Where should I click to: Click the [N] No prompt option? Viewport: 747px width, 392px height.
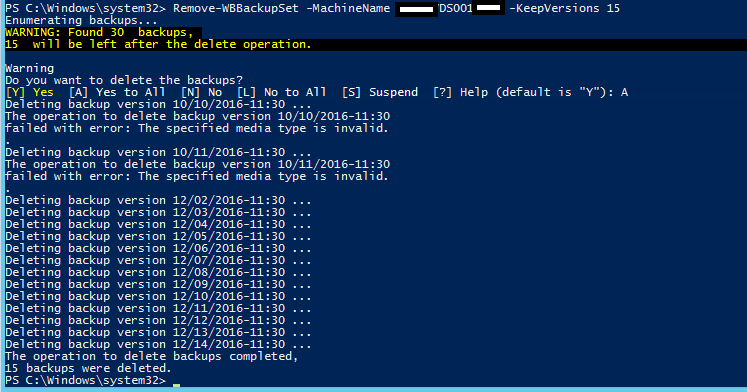[201, 92]
